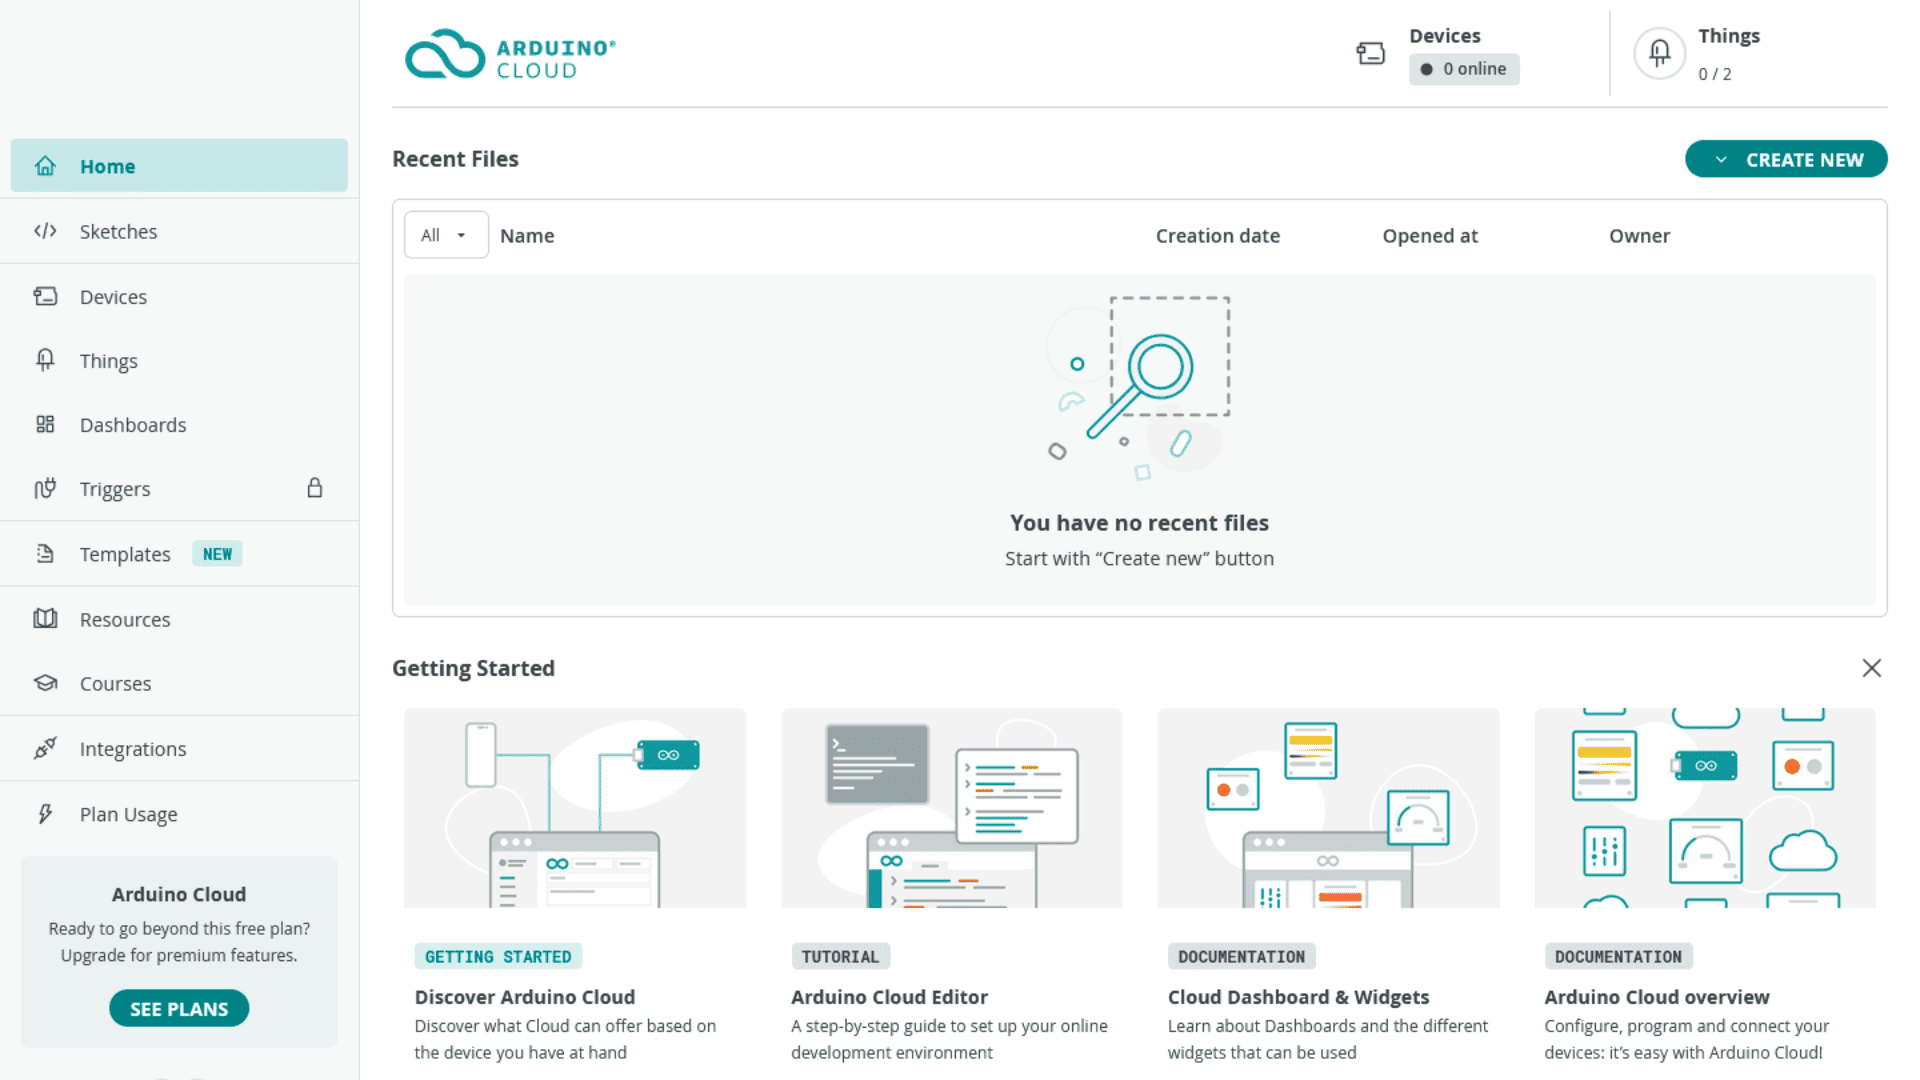1920x1080 pixels.
Task: Click the Things bell icon in sidebar
Action: (x=45, y=360)
